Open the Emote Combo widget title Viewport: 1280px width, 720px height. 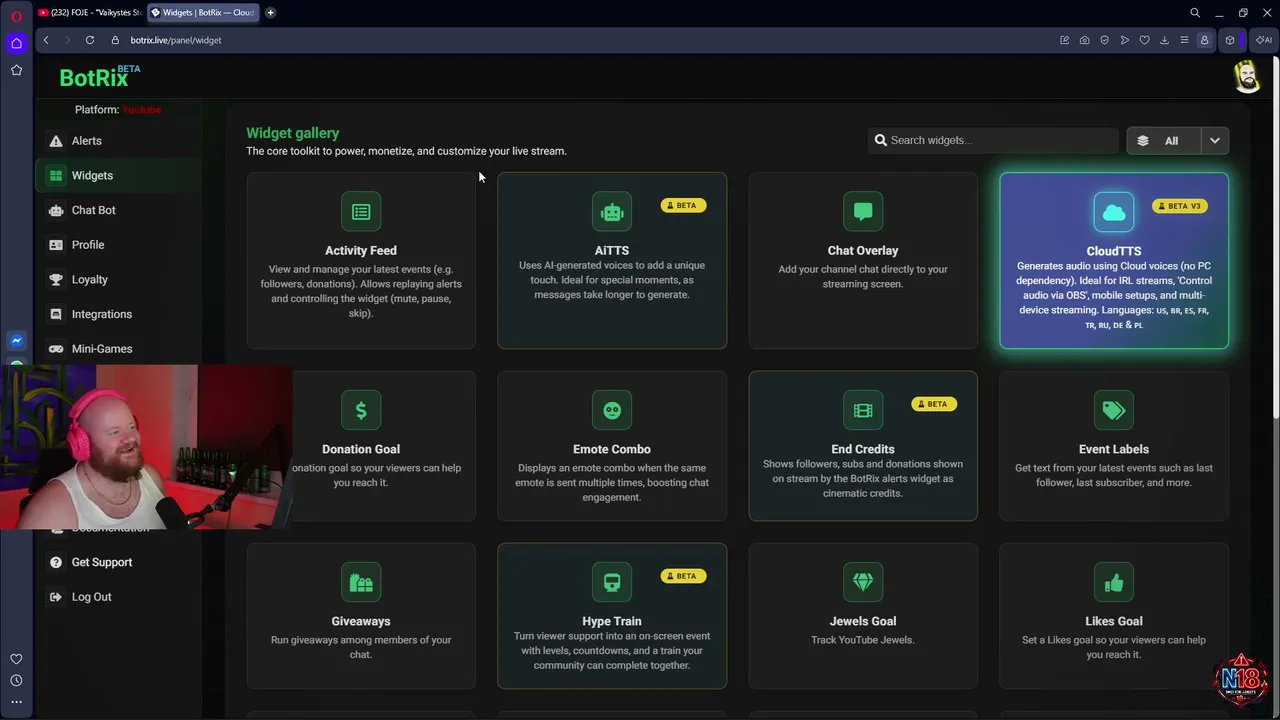point(612,450)
